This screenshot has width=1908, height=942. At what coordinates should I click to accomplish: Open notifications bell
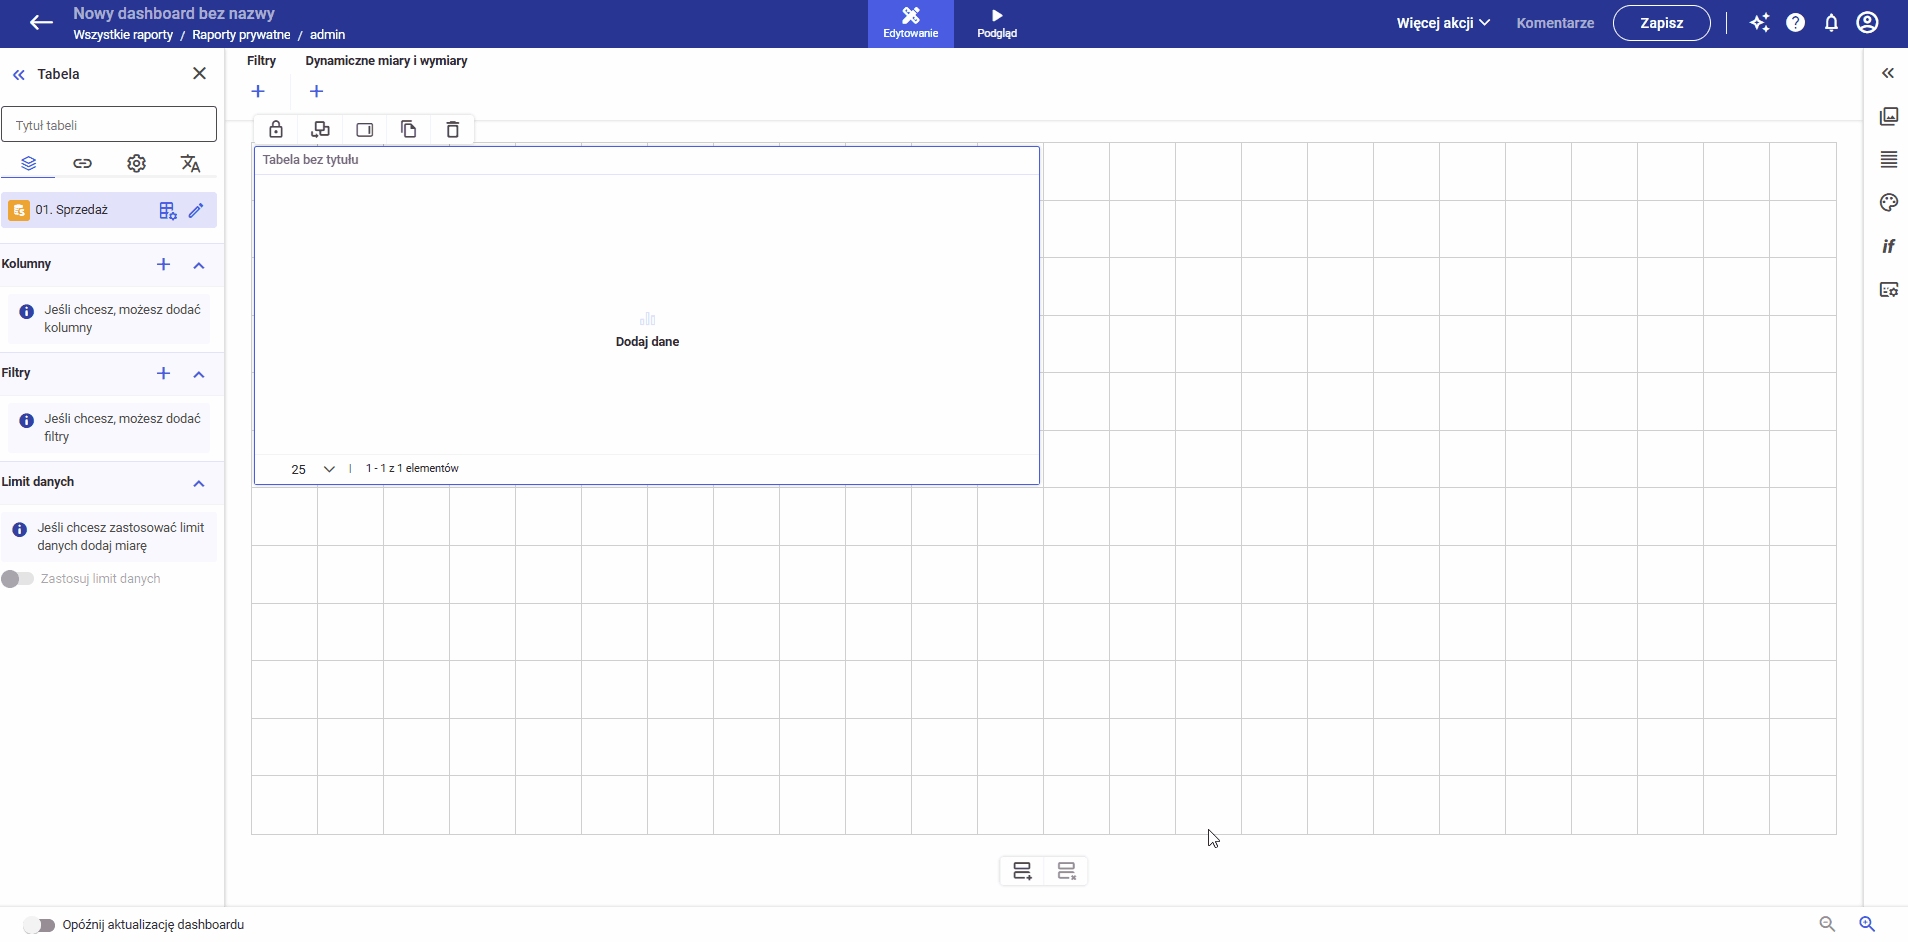coord(1831,23)
